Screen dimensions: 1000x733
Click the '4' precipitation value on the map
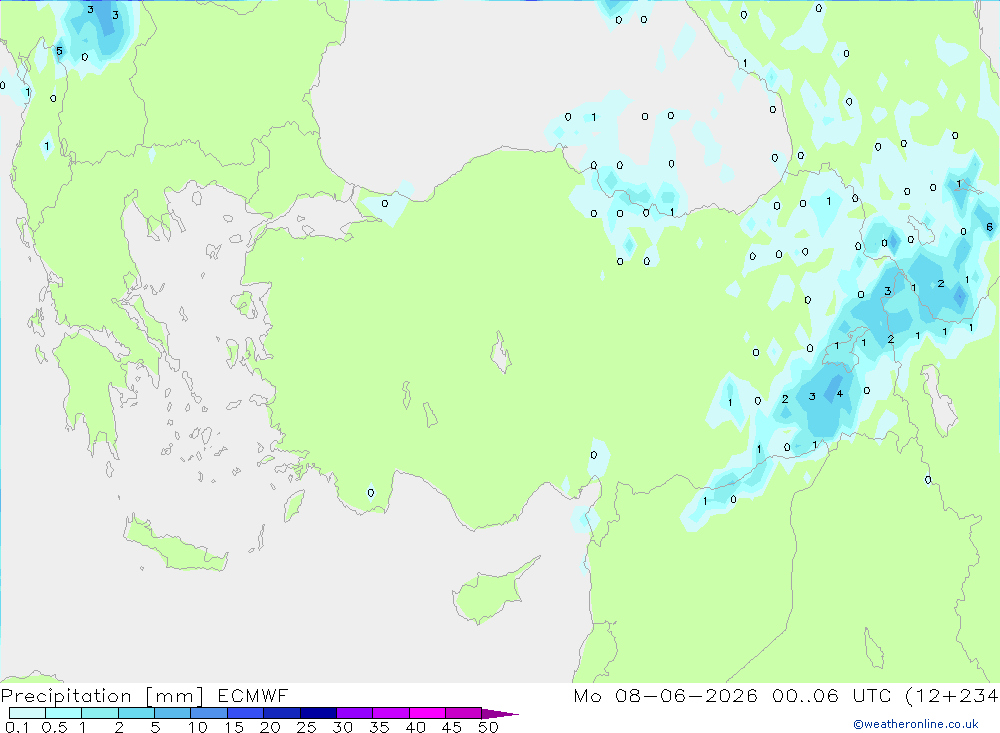click(839, 394)
